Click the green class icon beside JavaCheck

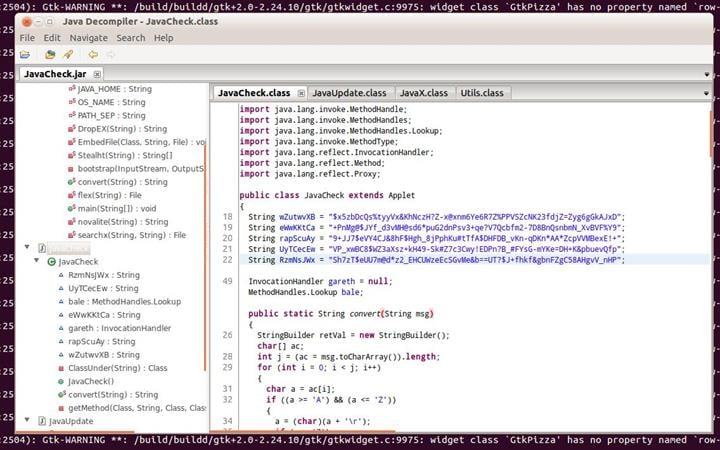coord(51,261)
